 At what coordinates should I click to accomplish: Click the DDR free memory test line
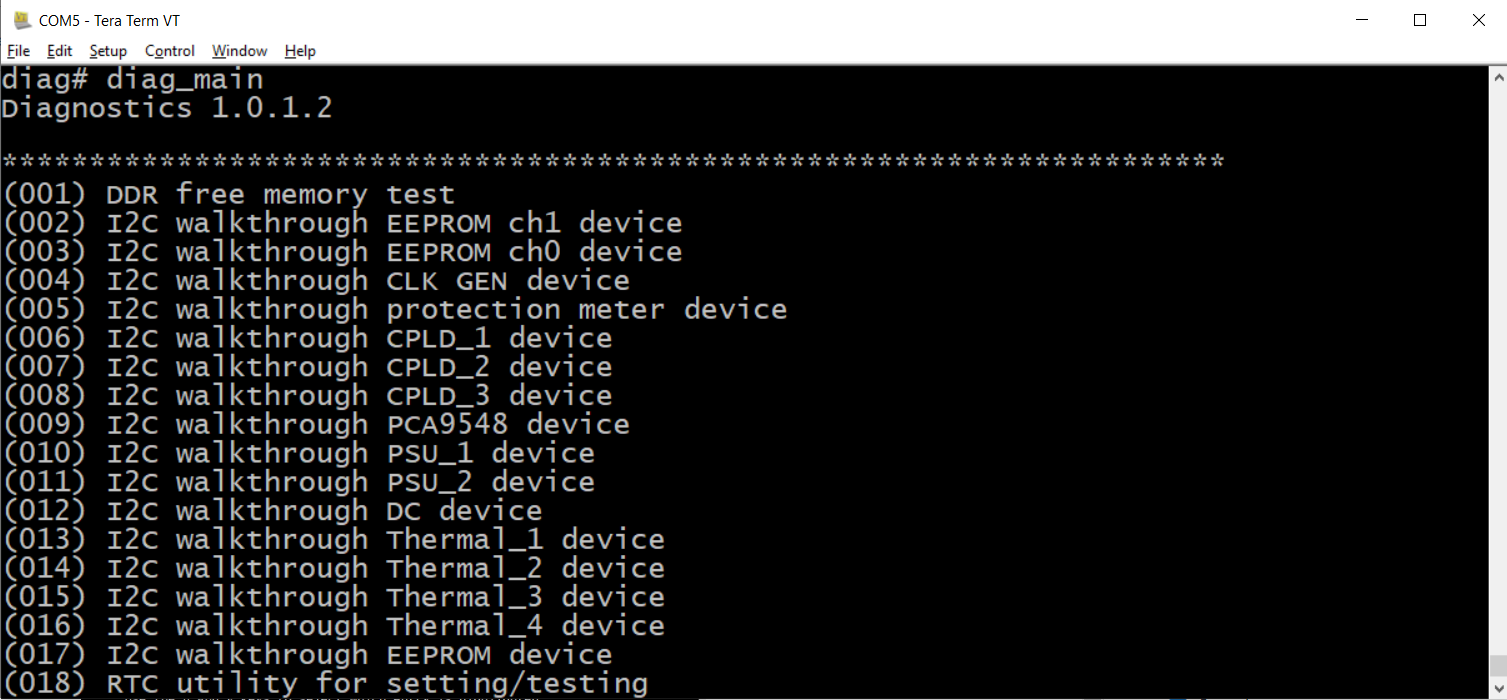click(x=228, y=194)
